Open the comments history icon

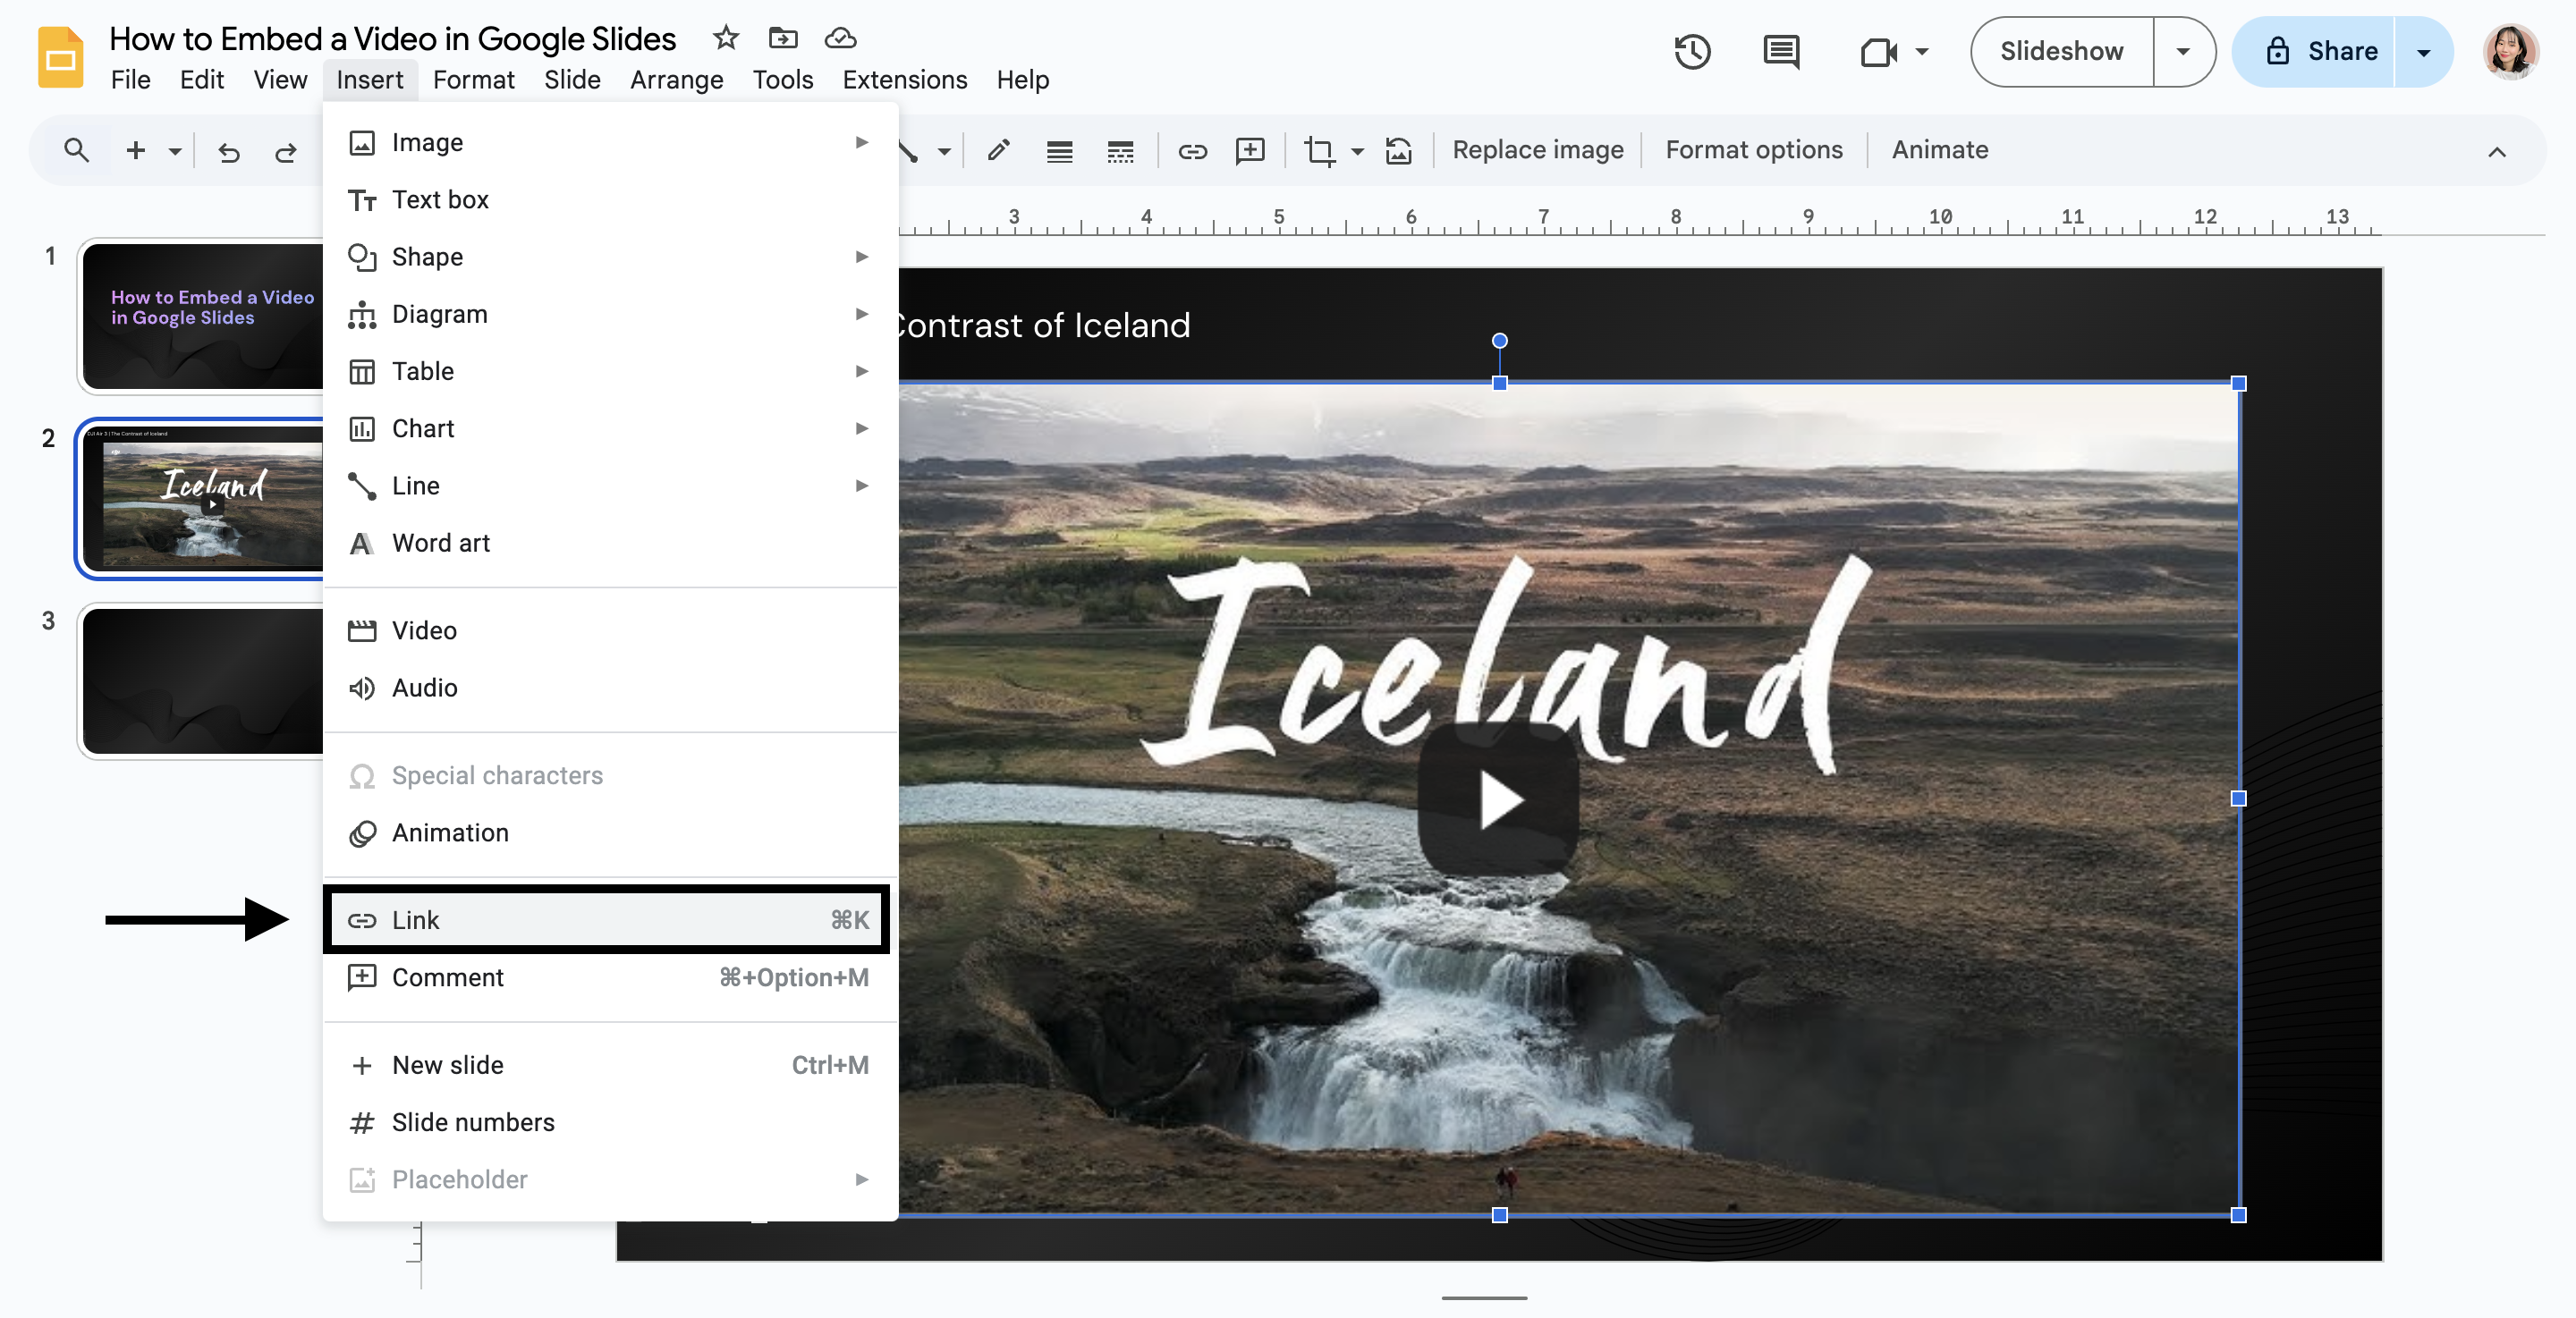point(1781,51)
